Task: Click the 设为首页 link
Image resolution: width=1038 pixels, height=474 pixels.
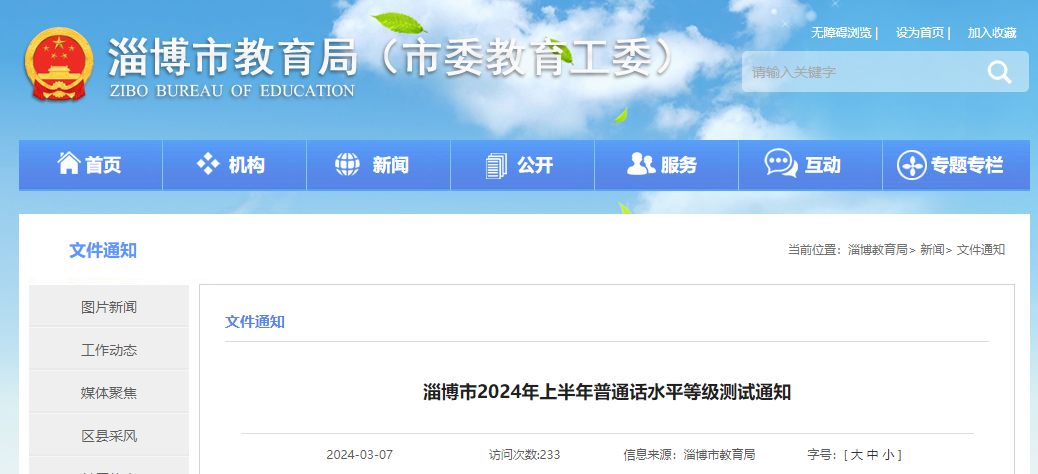Action: [x=920, y=33]
